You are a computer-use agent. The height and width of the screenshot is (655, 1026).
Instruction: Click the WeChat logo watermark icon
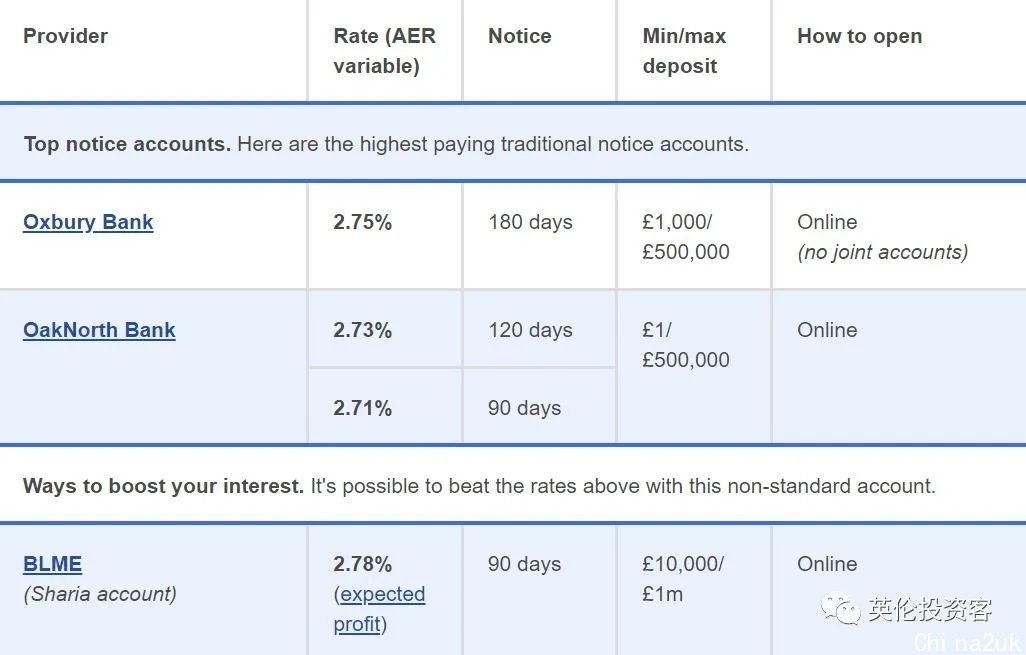click(841, 608)
